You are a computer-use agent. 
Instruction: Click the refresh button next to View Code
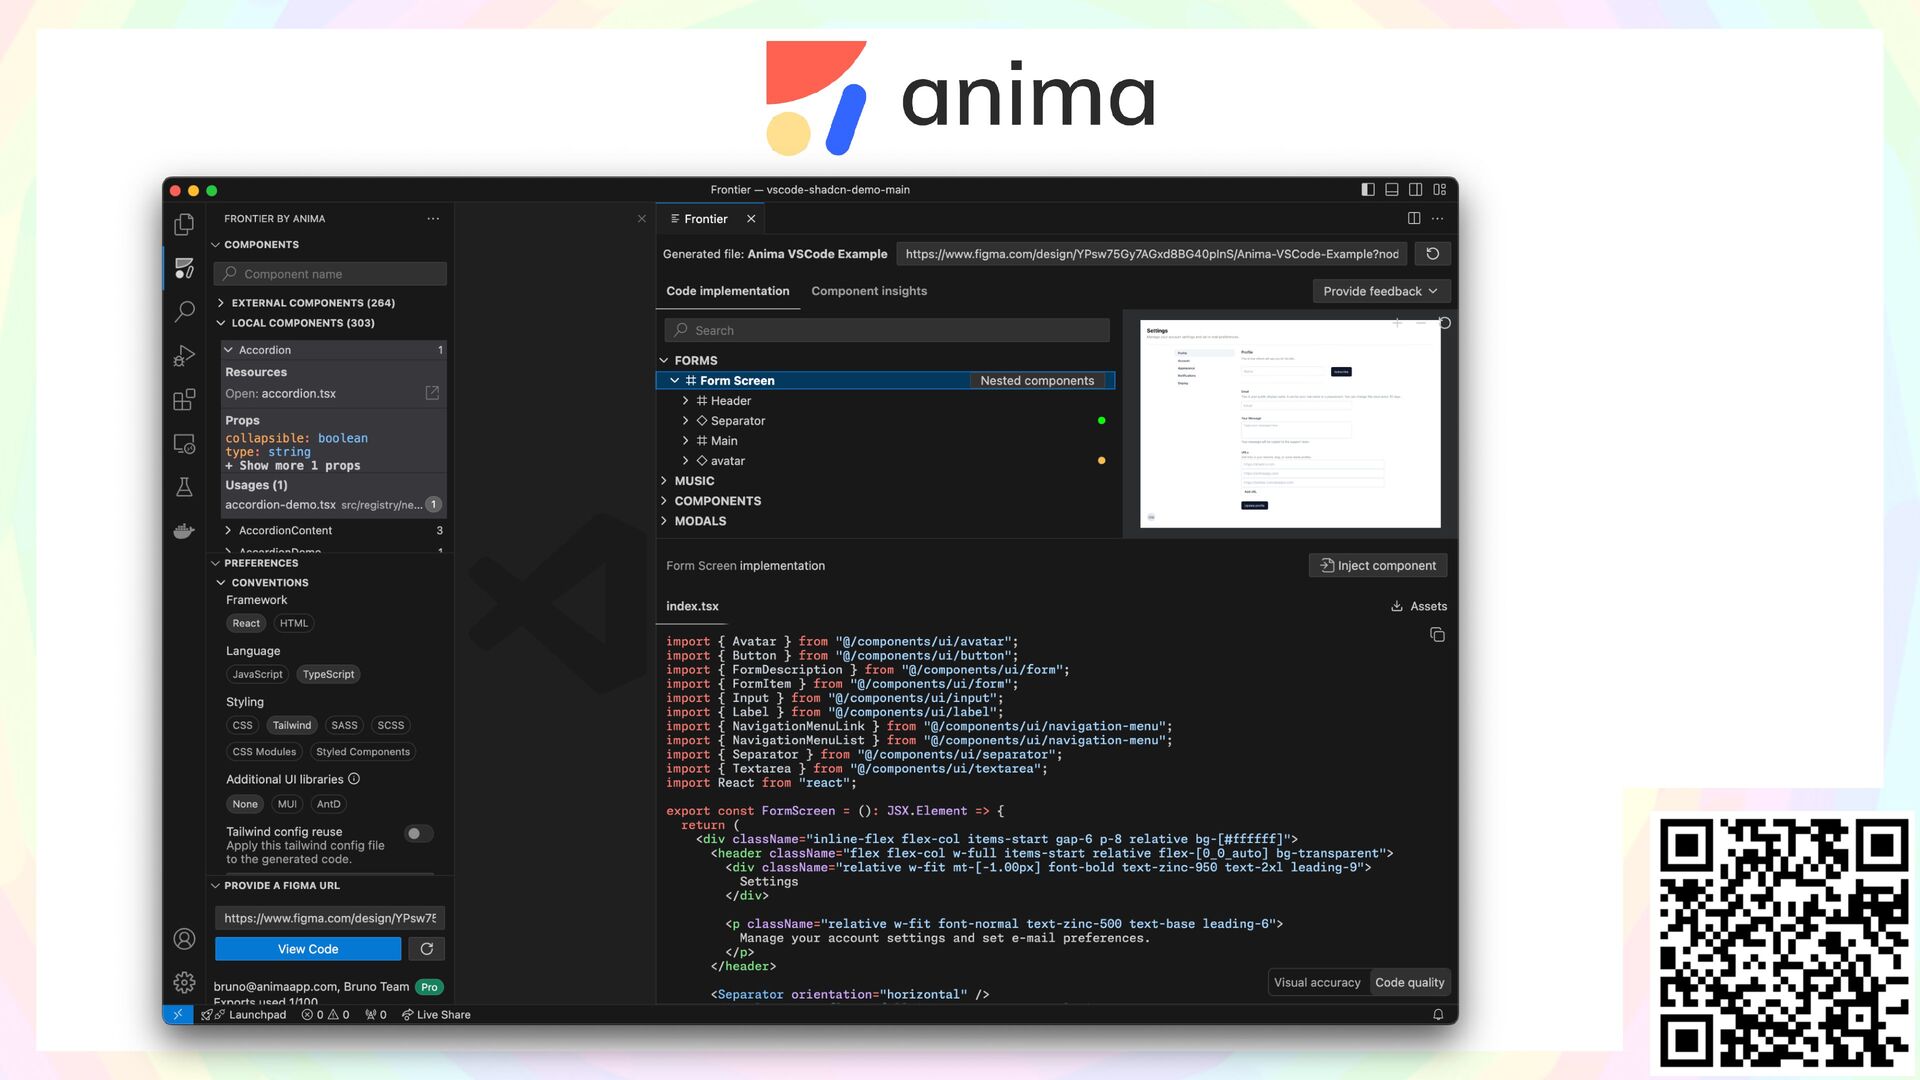[x=427, y=949]
